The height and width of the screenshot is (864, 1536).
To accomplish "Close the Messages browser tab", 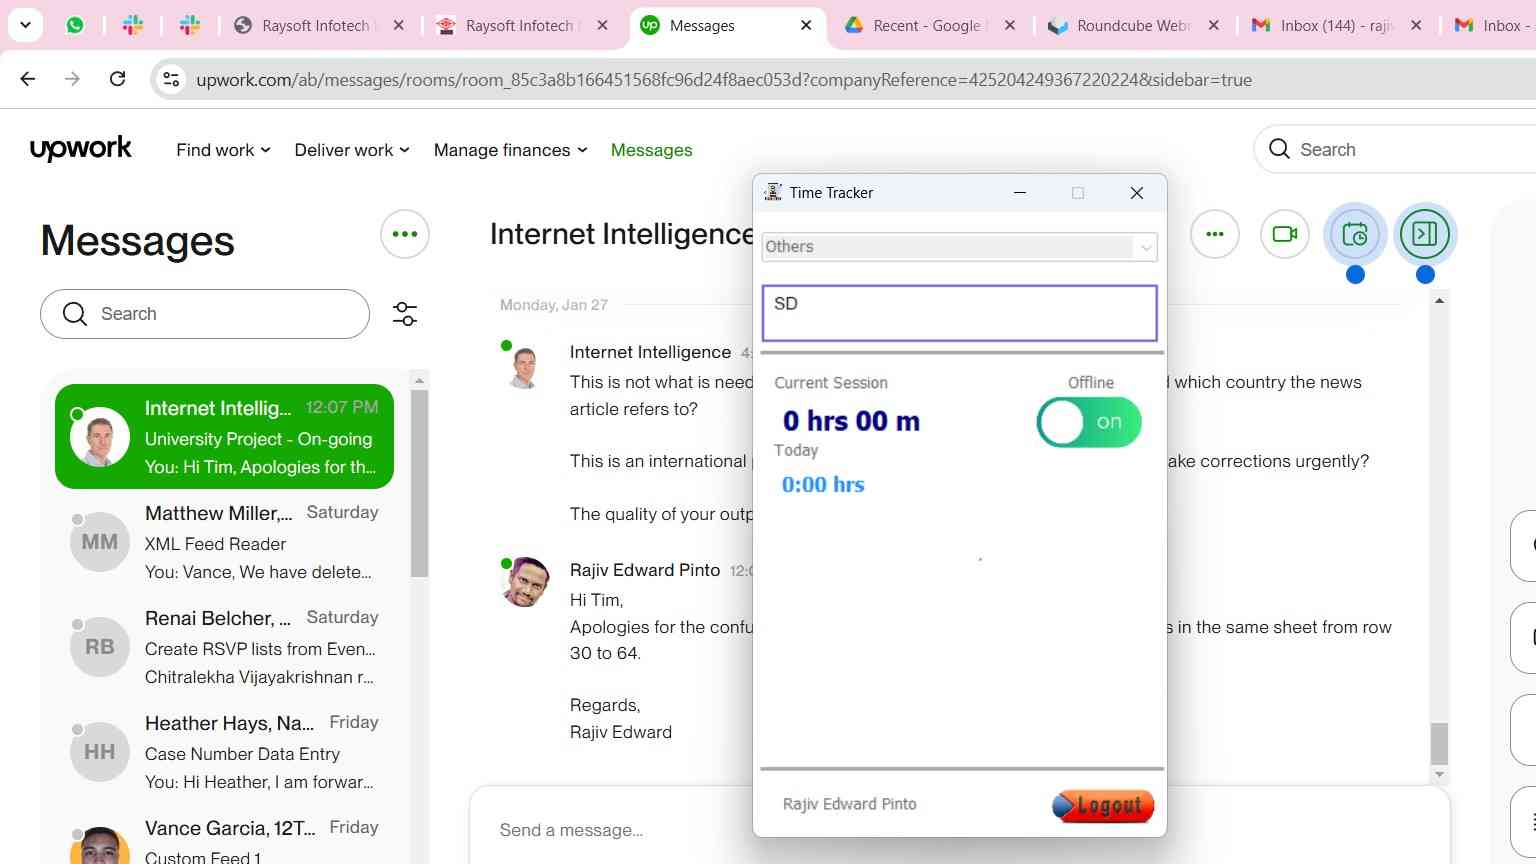I will (x=806, y=25).
